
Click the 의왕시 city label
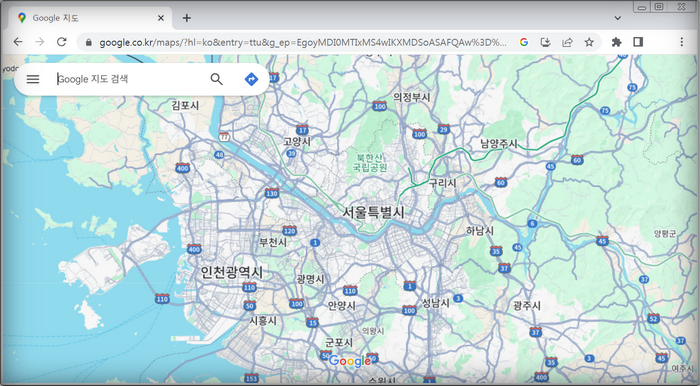pos(373,331)
